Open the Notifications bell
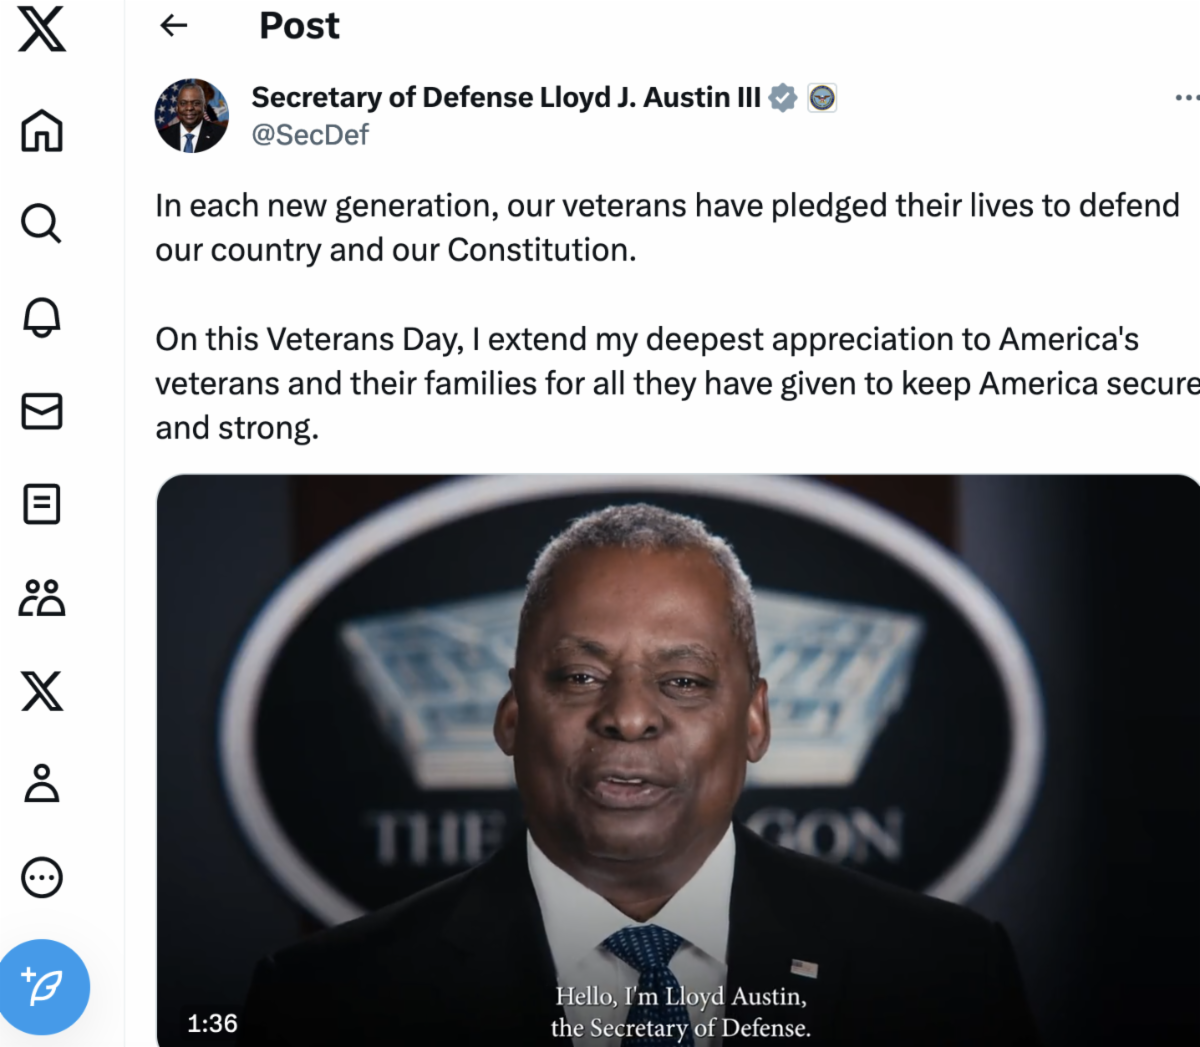 pos(42,317)
